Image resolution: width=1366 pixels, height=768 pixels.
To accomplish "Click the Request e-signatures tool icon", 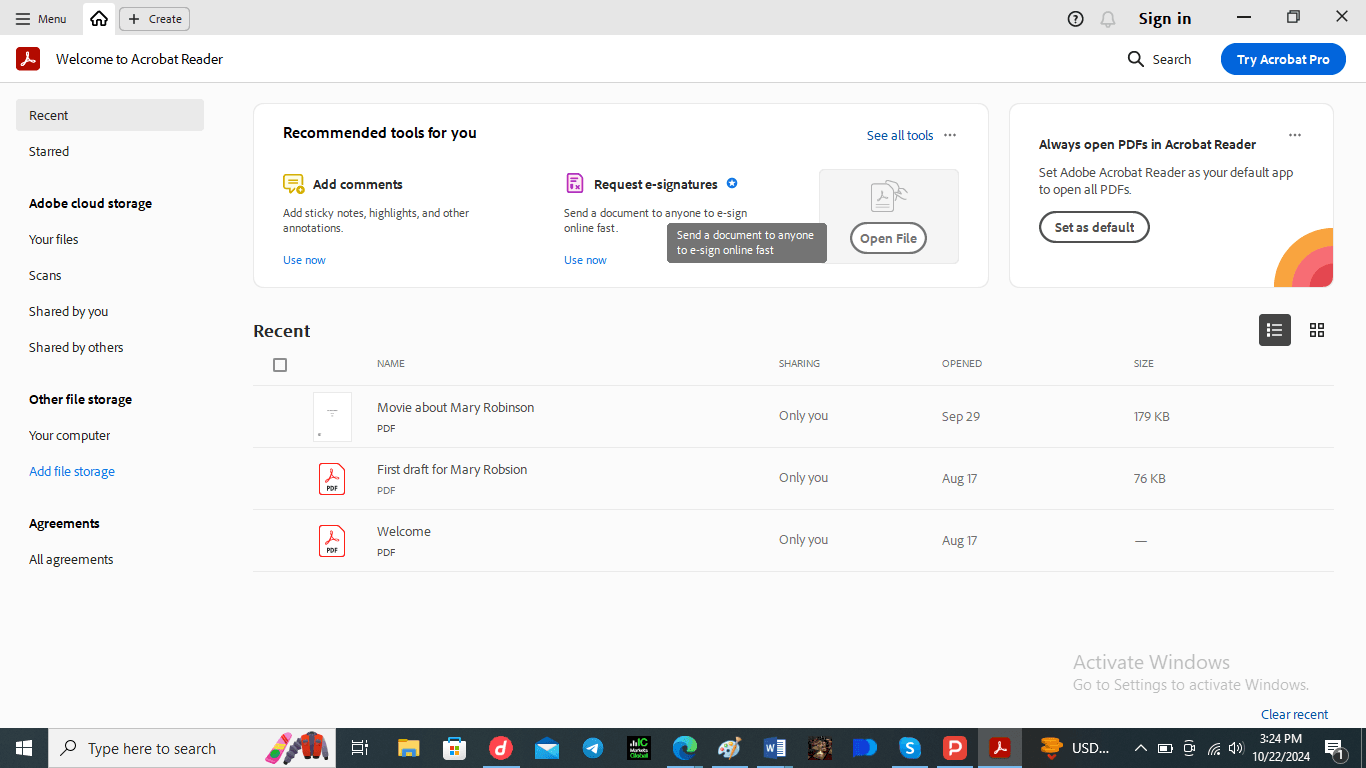I will click(x=574, y=183).
